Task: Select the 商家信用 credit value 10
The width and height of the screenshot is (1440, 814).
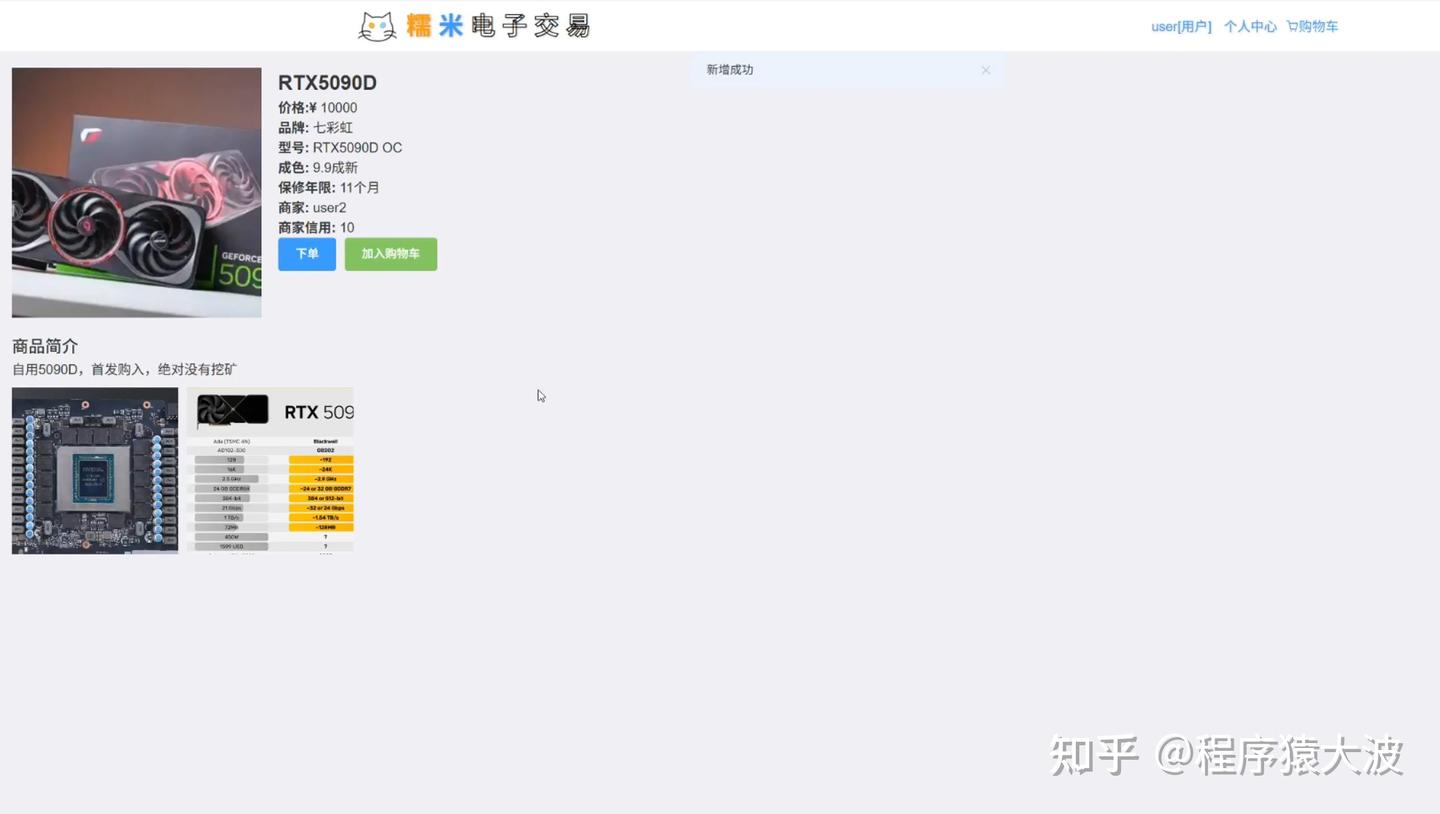Action: point(347,228)
